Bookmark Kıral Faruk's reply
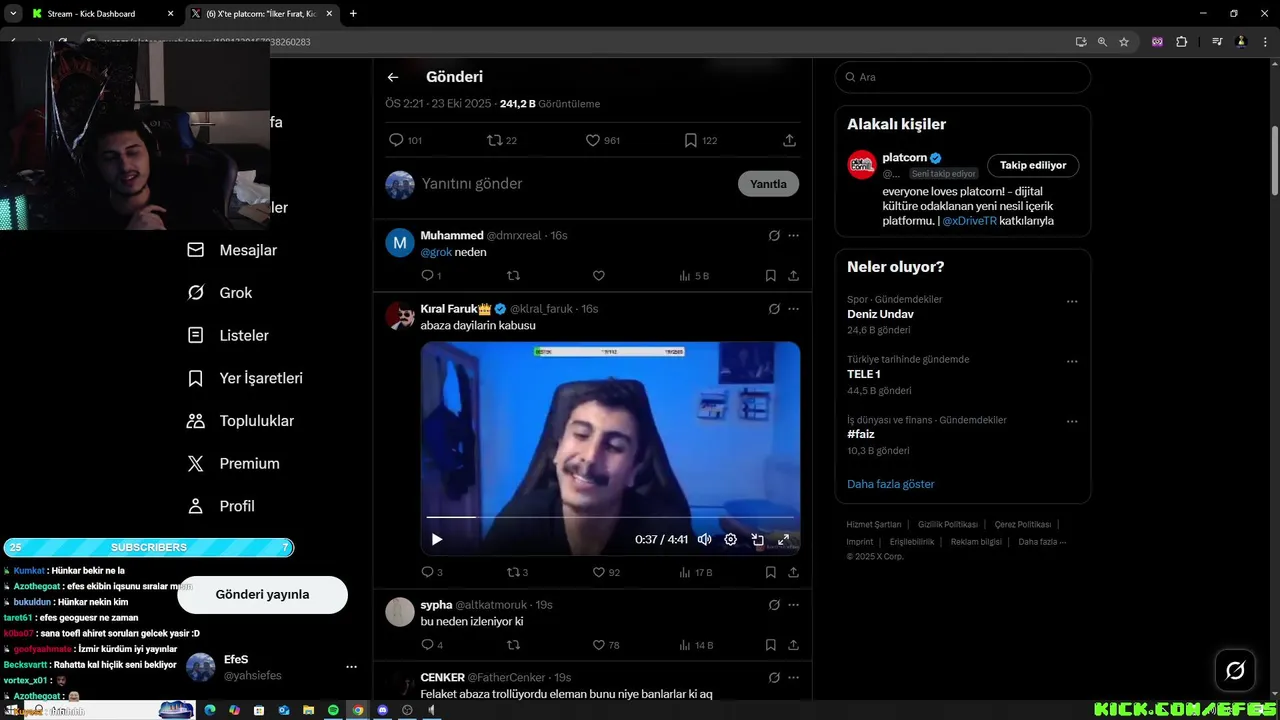Viewport: 1280px width, 720px height. tap(771, 573)
